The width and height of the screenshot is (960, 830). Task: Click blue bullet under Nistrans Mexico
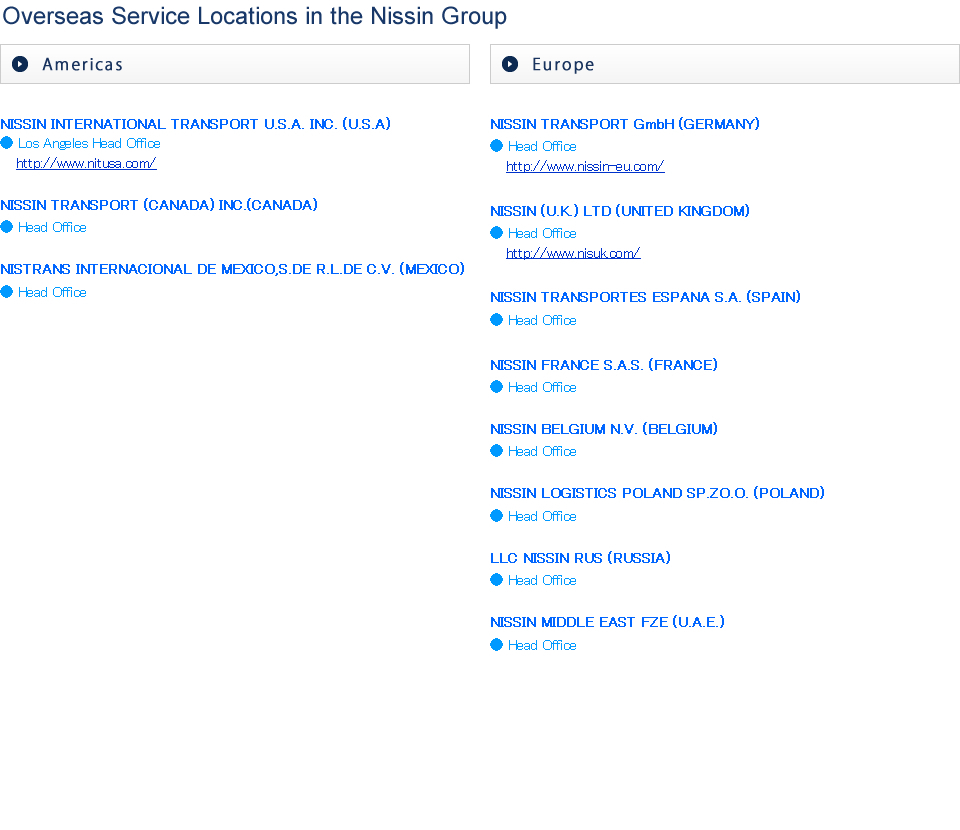tap(7, 292)
